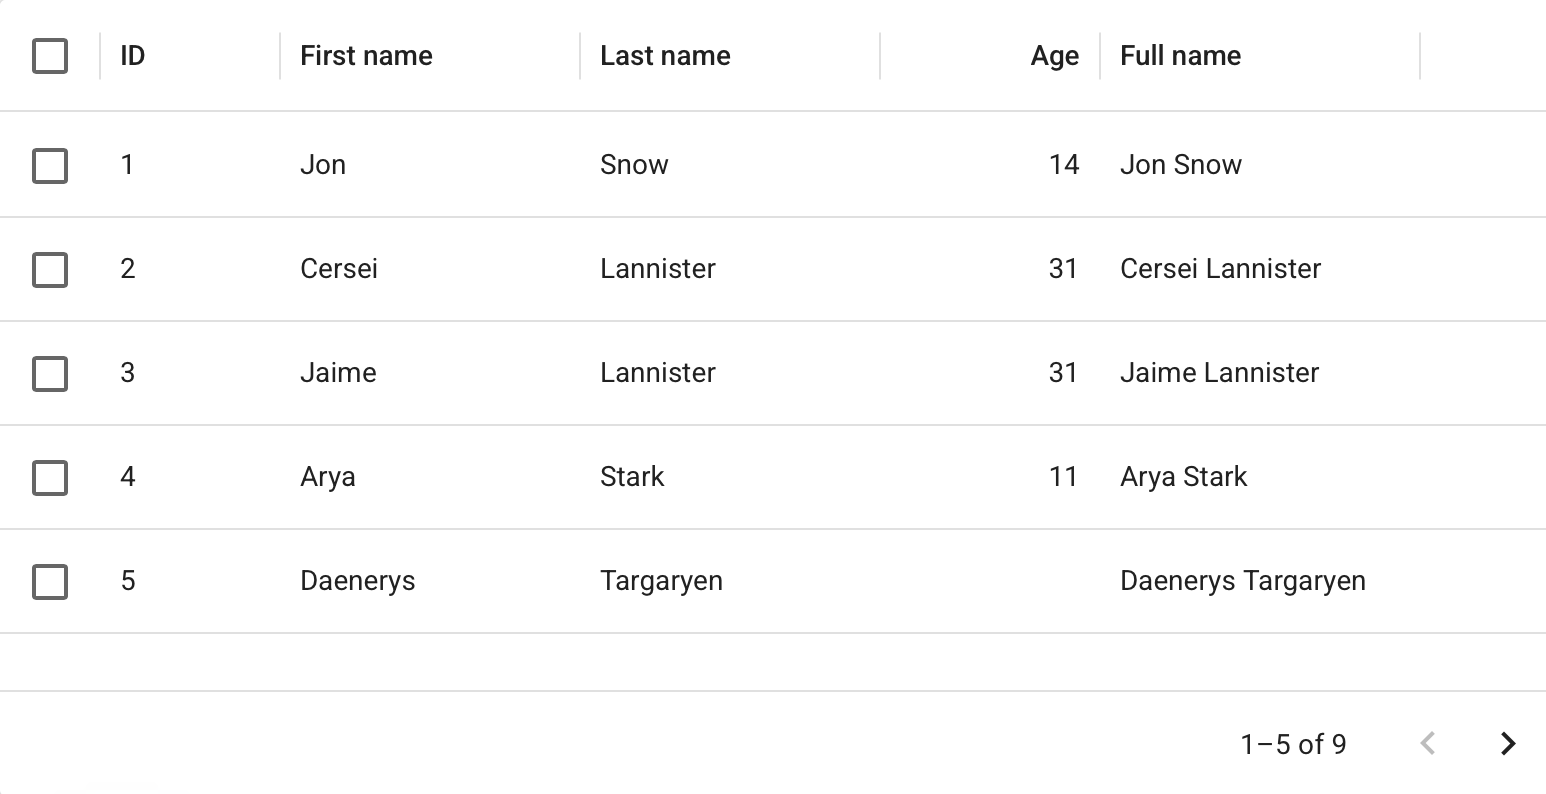Tick the checkbox for Jaime Lannister
The height and width of the screenshot is (794, 1546).
[x=50, y=373]
